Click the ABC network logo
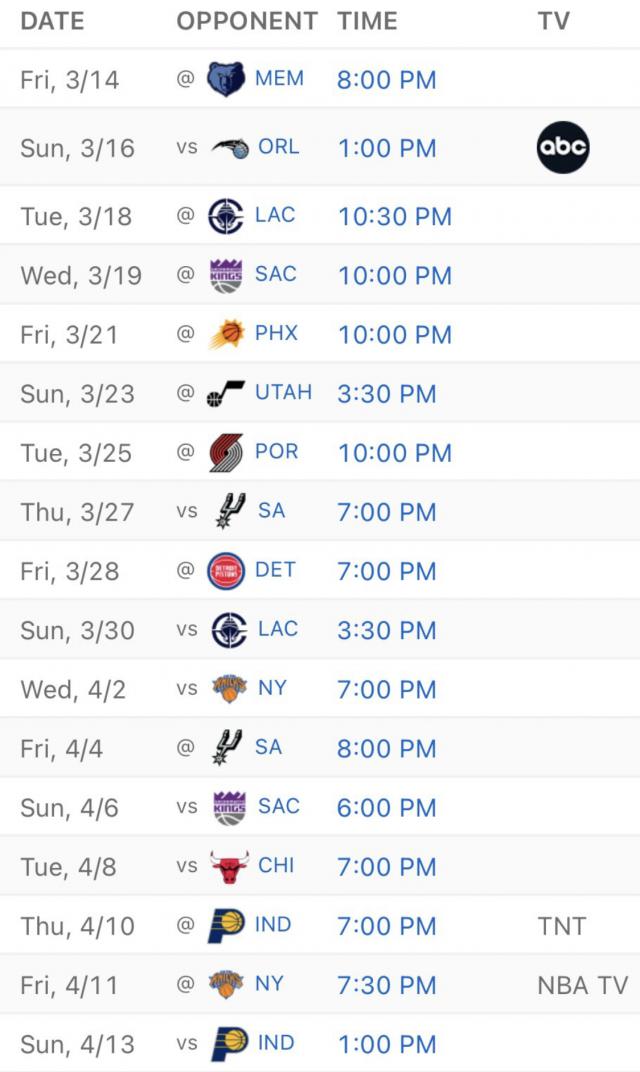Viewport: 640px width, 1072px height. [x=562, y=148]
